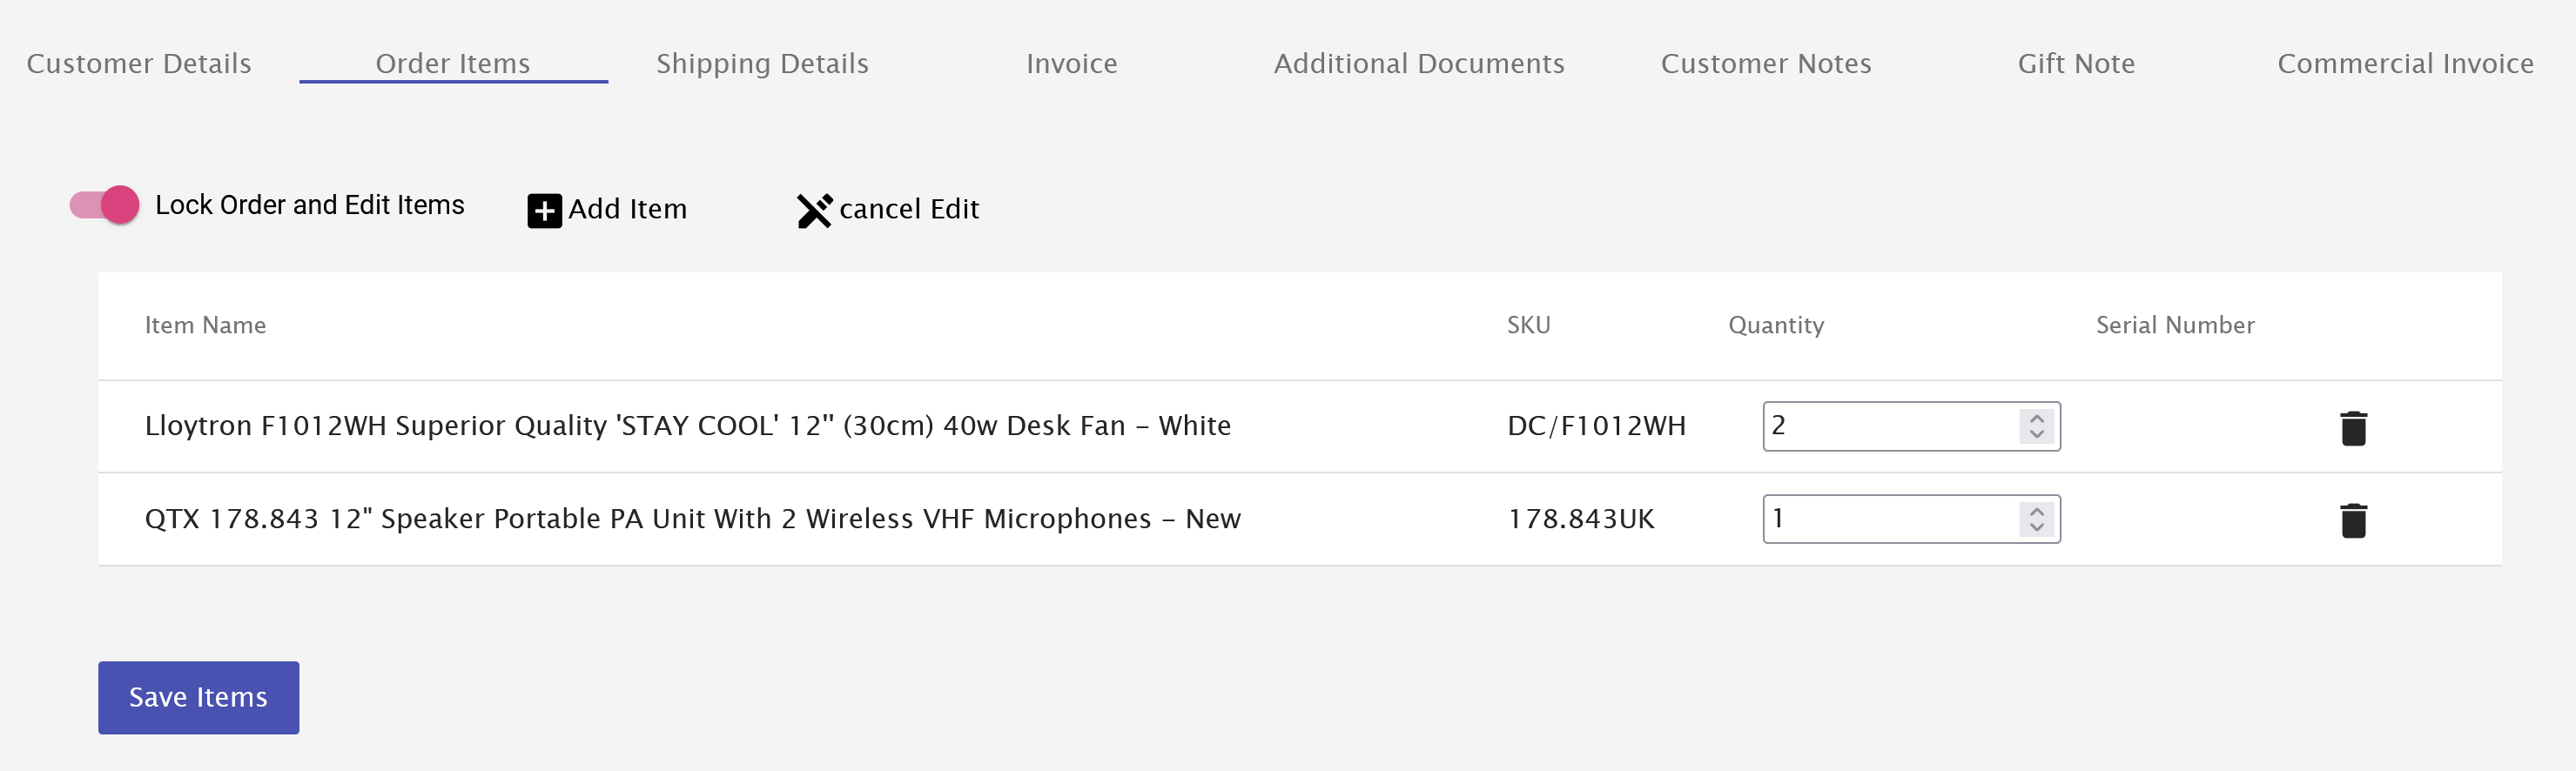Screen dimensions: 2576x771
Task: Switch to Shipping Details tab
Action: tap(762, 64)
